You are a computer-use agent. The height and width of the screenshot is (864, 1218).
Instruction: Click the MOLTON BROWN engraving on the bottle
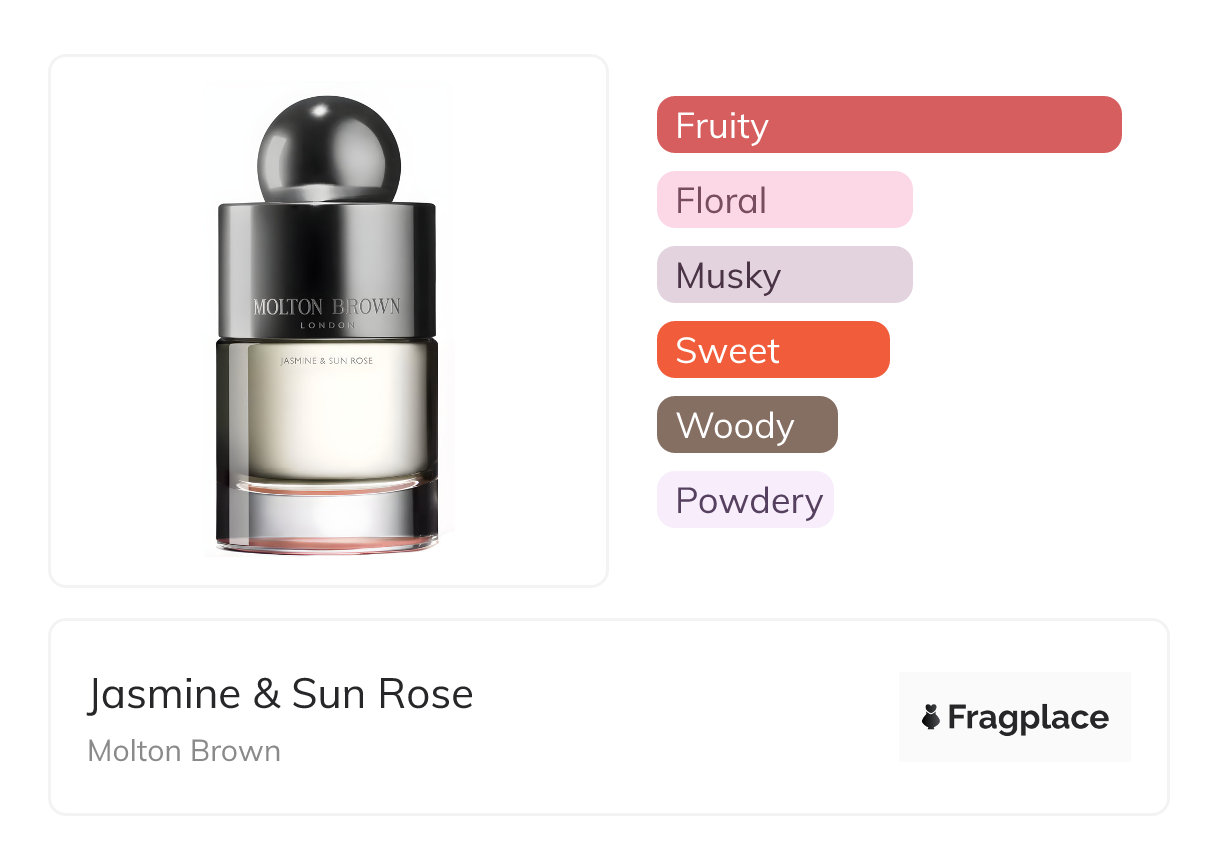pos(326,307)
